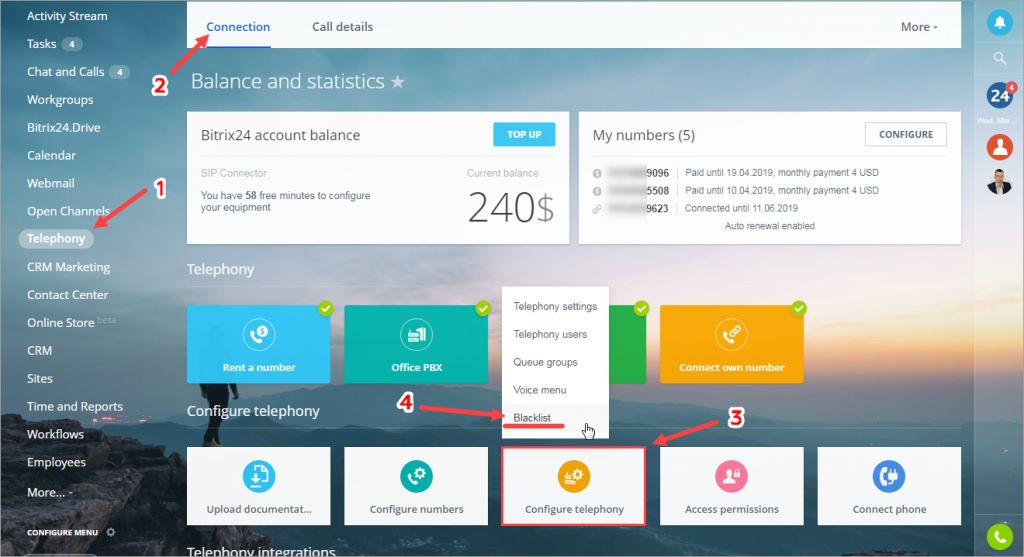Select Telephony in the sidebar

(x=56, y=238)
